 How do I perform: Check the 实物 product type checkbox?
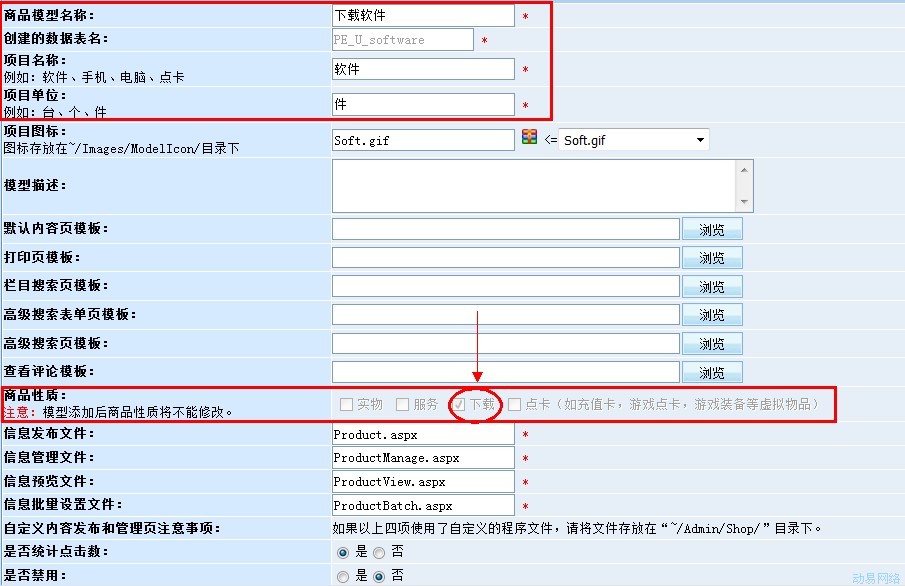(x=346, y=405)
